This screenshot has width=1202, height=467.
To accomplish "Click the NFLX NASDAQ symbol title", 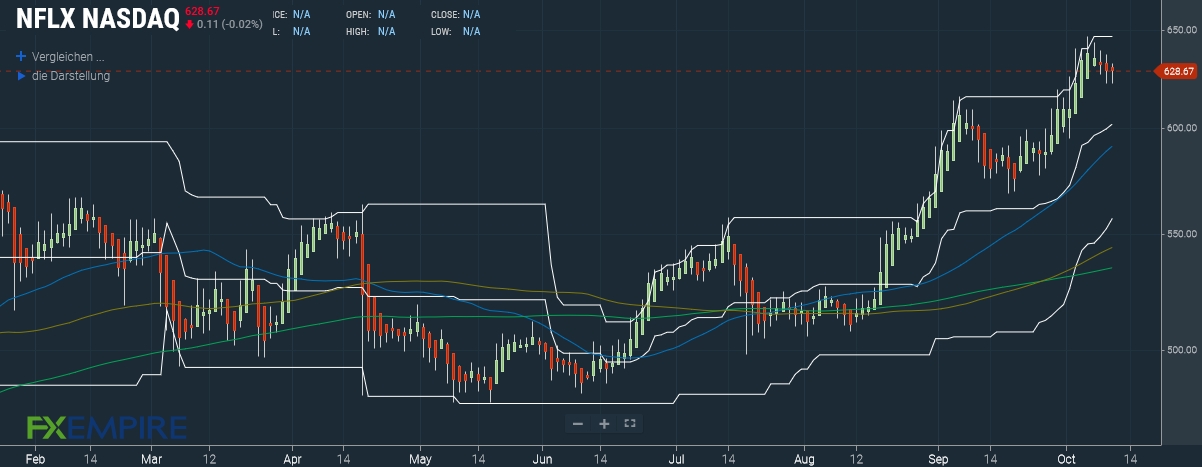I will click(98, 18).
